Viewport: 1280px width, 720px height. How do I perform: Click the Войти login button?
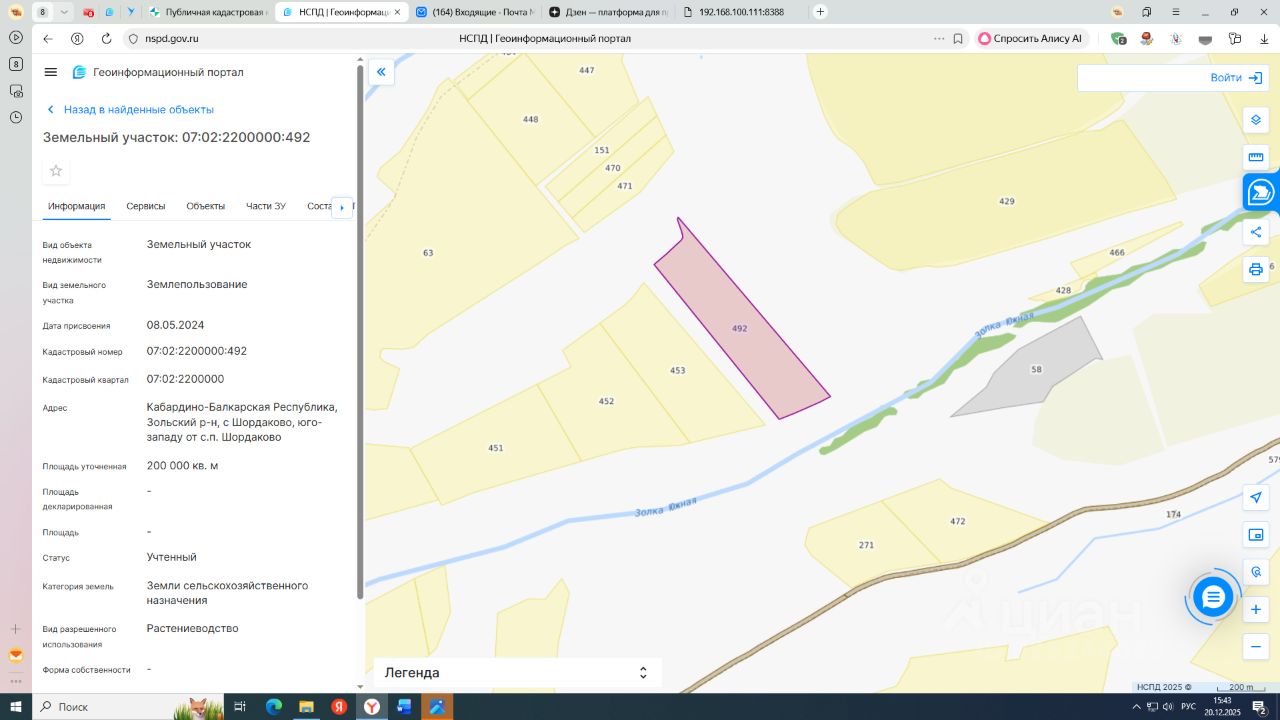[x=1238, y=78]
